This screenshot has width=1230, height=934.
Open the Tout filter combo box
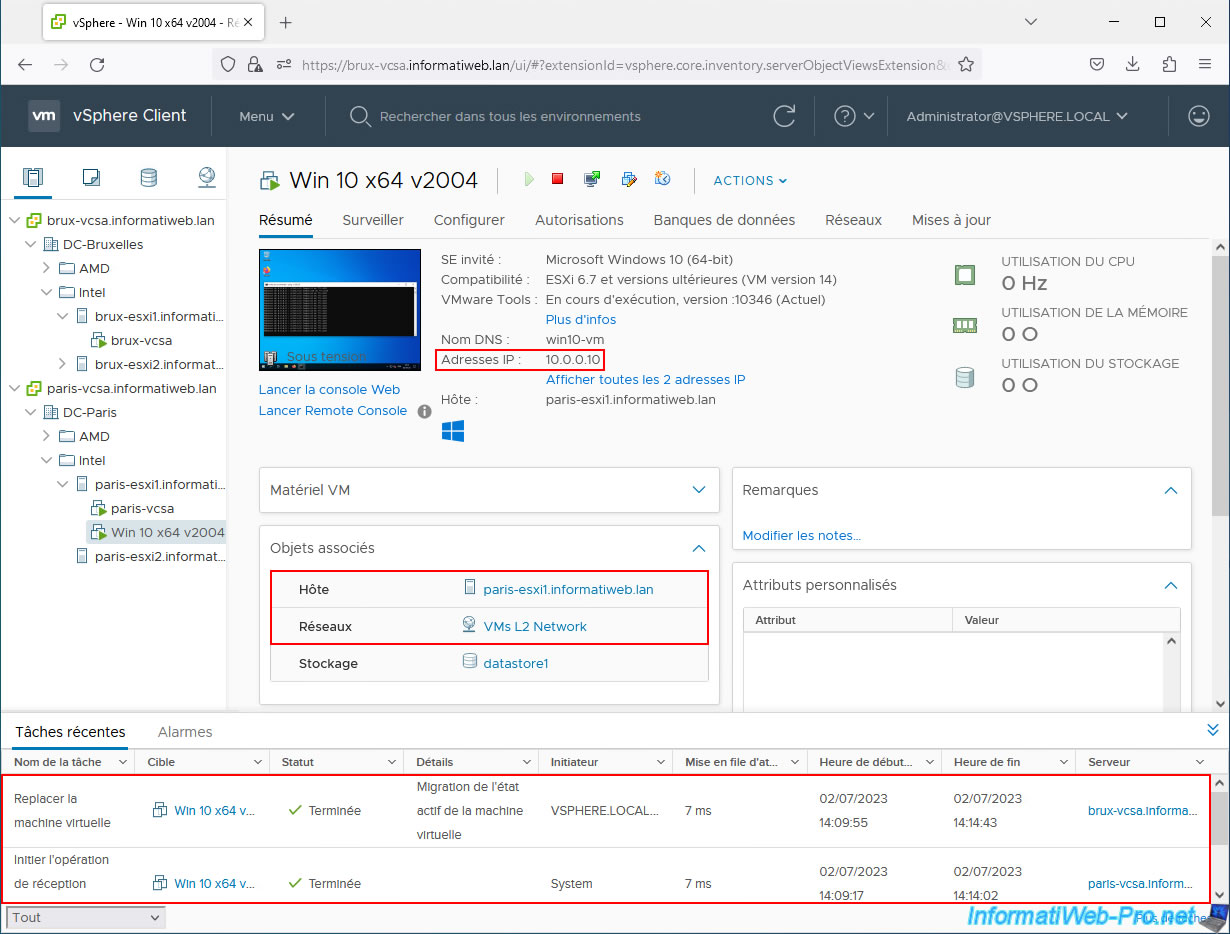coord(86,917)
